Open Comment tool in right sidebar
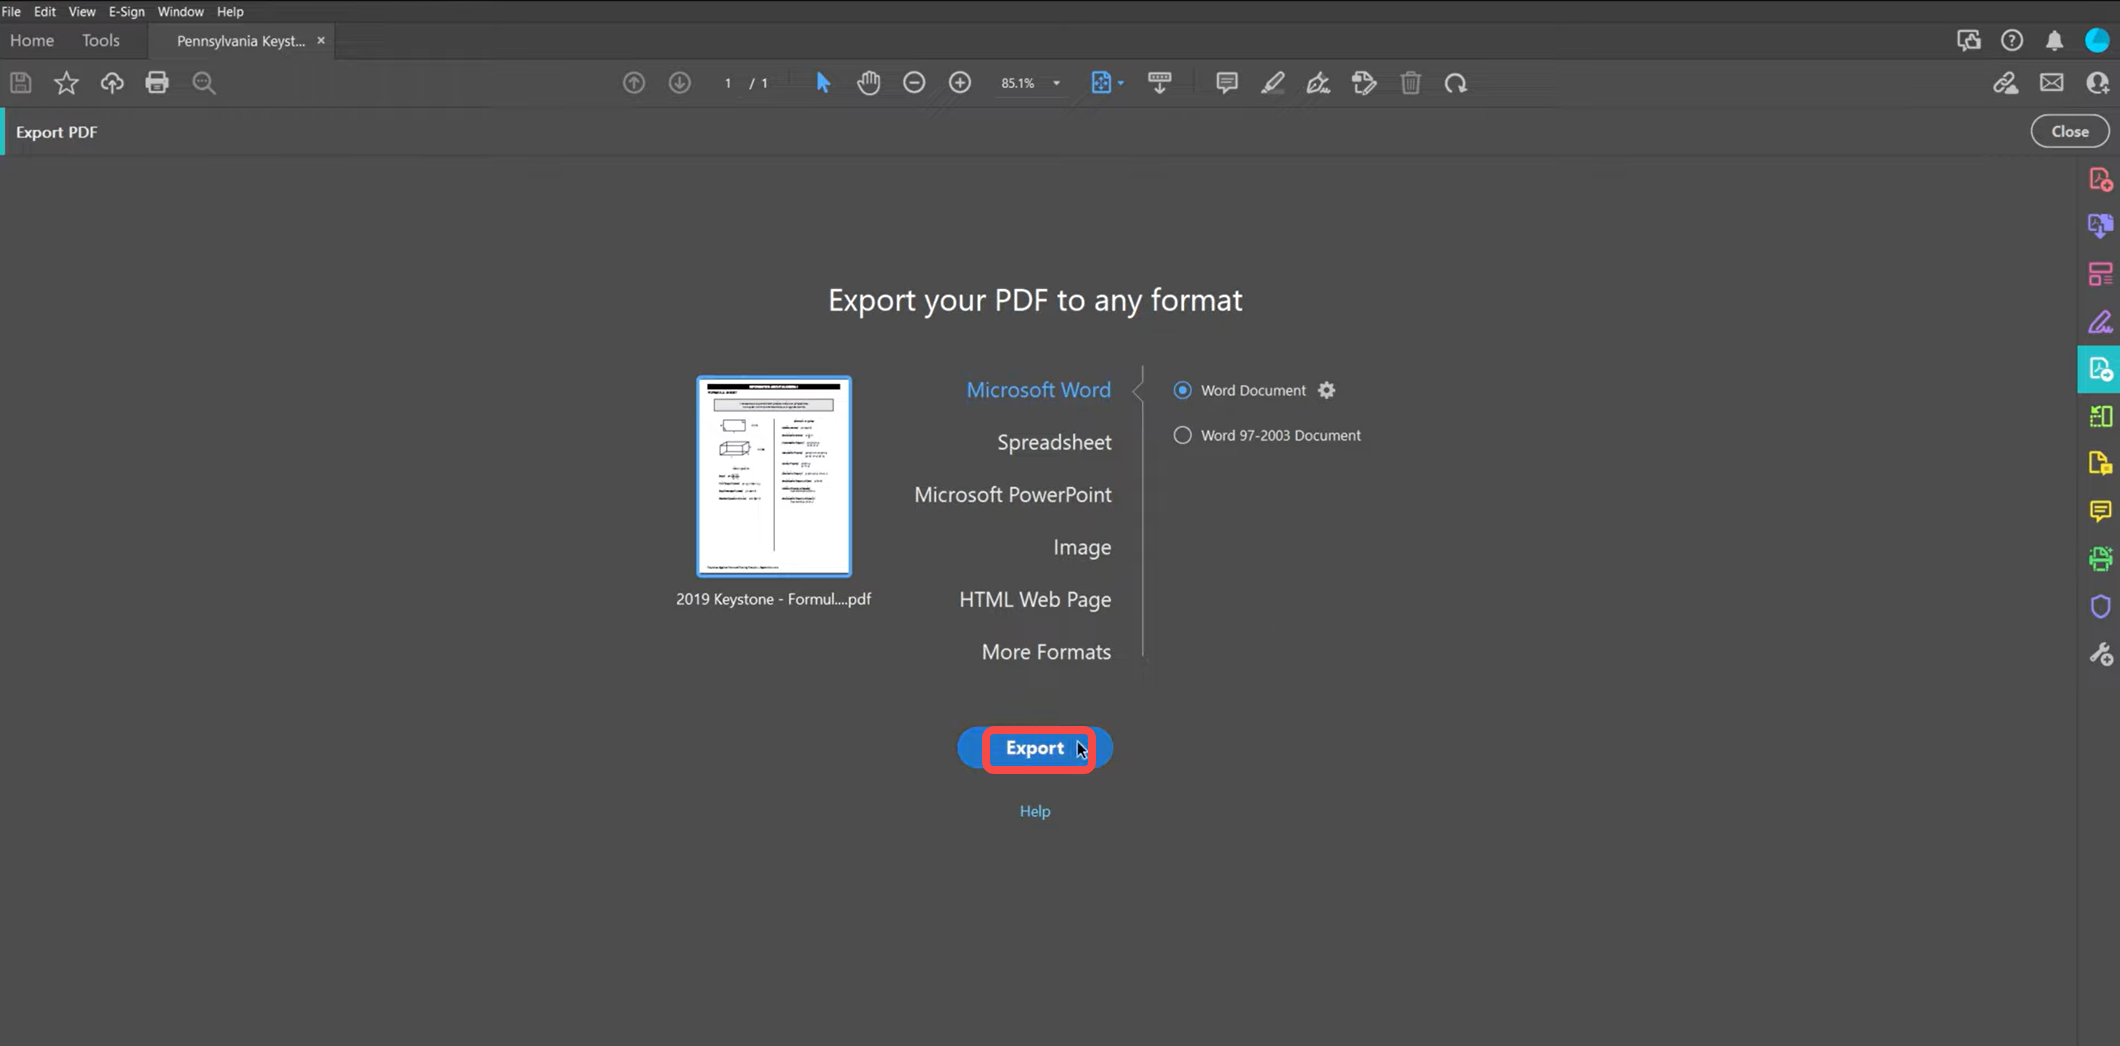 coord(2100,511)
